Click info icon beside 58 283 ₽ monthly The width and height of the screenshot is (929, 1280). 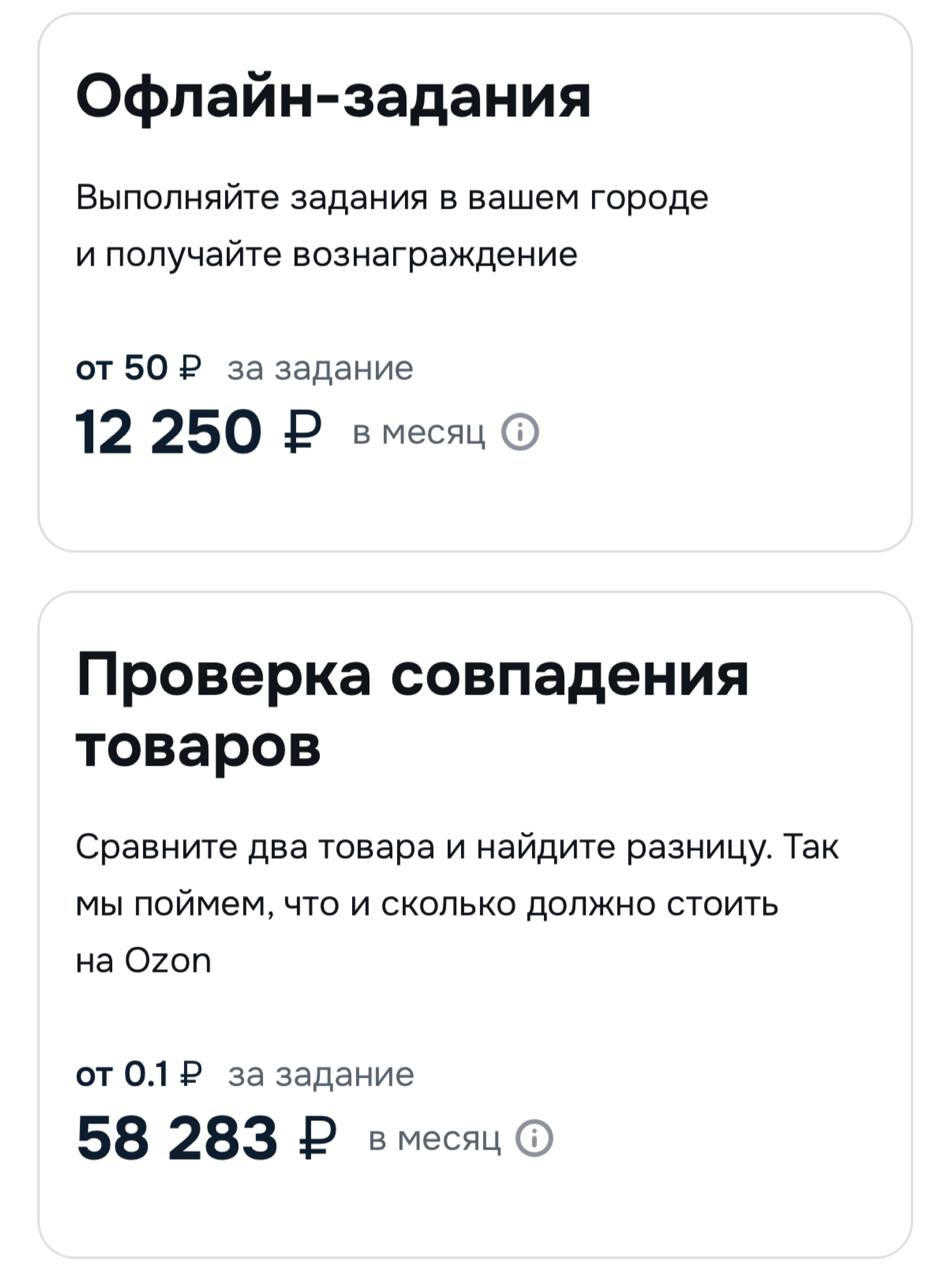tap(533, 1138)
